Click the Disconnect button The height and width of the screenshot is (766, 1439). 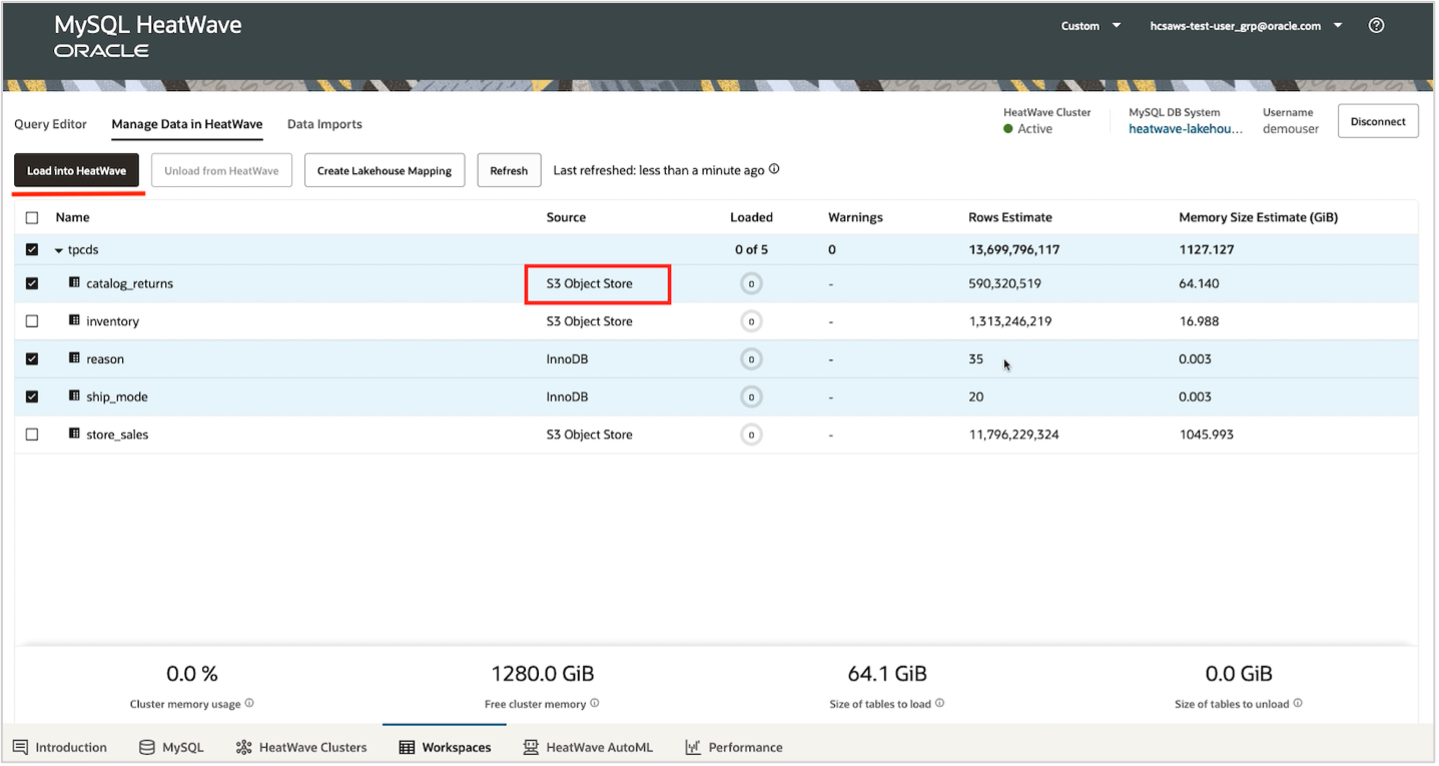point(1377,121)
